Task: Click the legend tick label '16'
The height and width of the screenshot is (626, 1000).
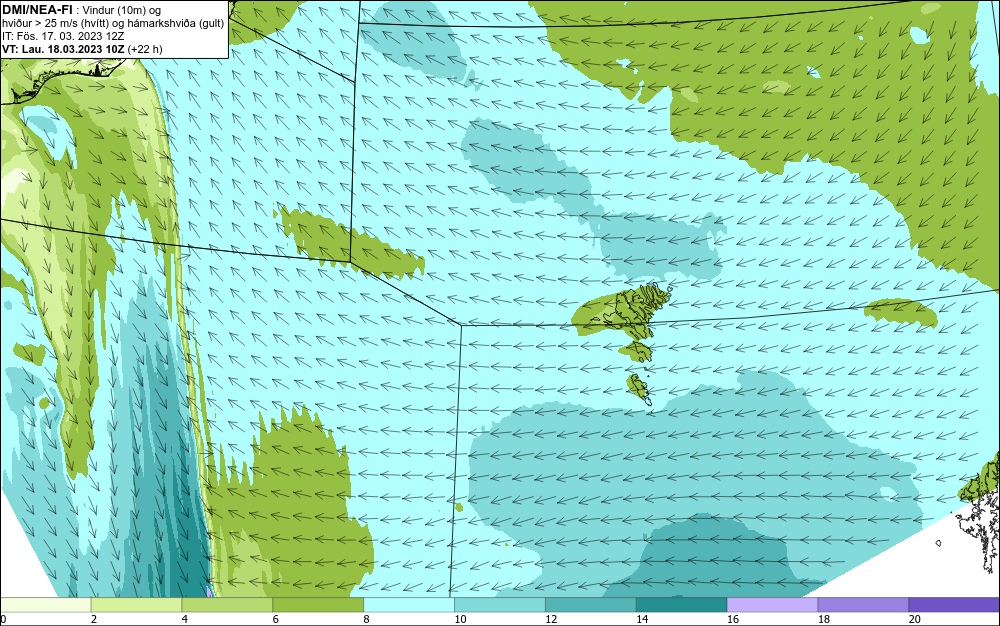Action: click(733, 619)
